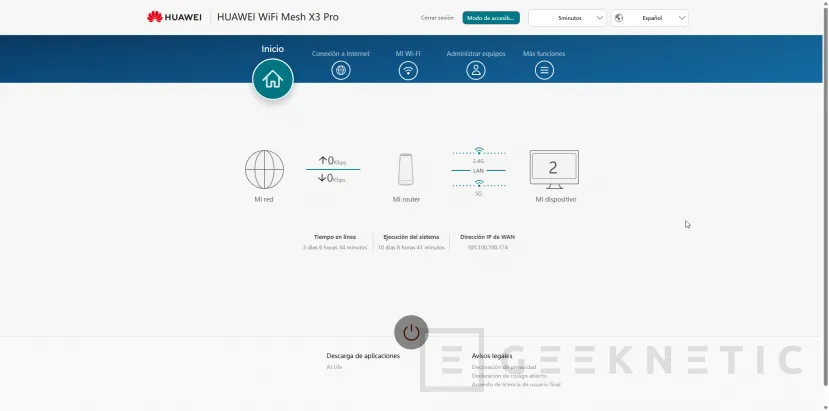
Task: Click the Mi router label
Action: (406, 199)
